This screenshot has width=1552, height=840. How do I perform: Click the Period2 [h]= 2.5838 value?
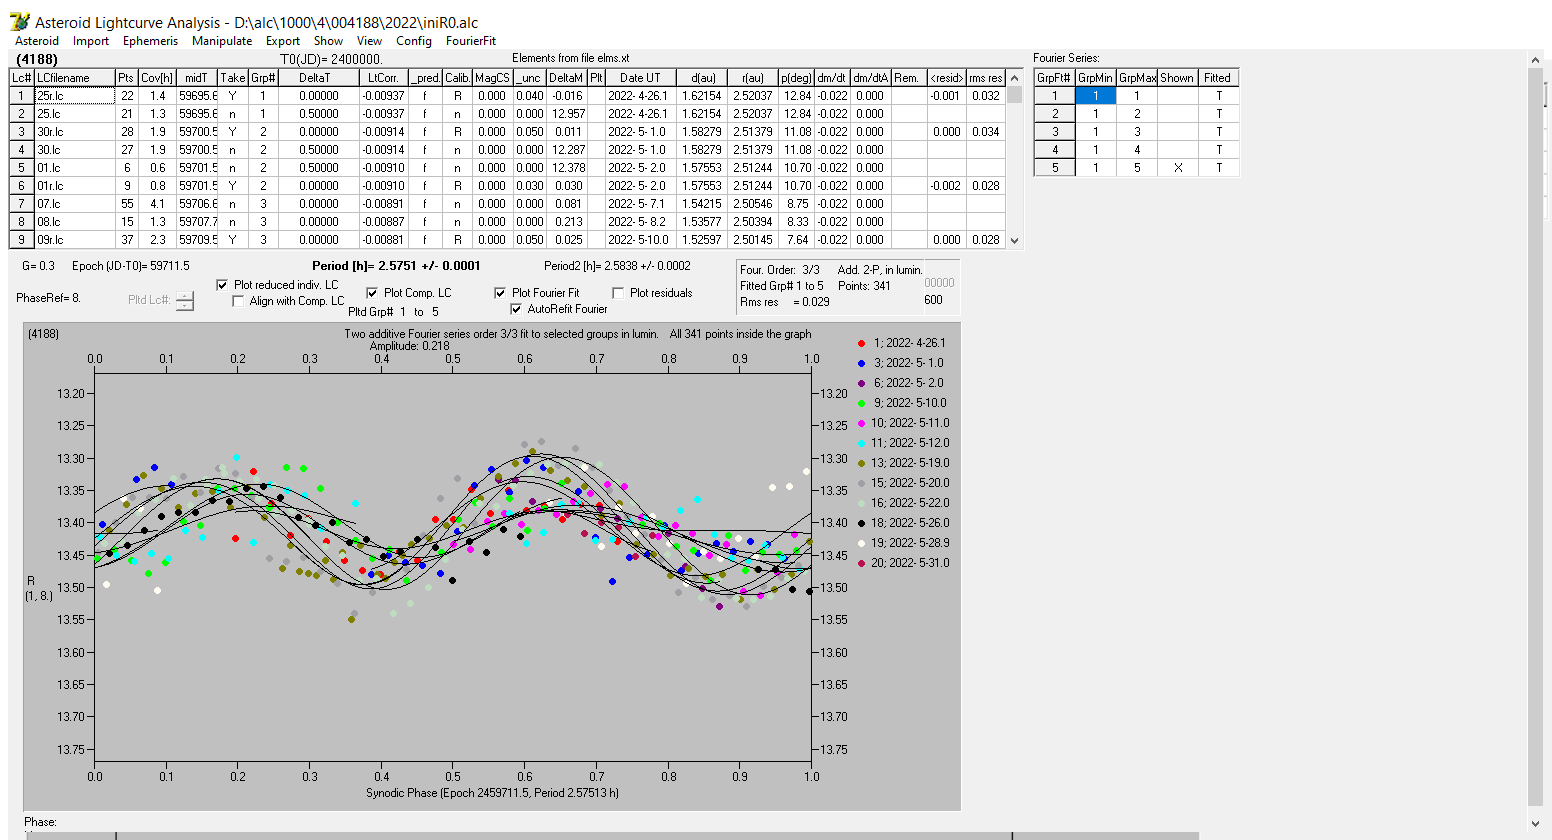tap(617, 266)
